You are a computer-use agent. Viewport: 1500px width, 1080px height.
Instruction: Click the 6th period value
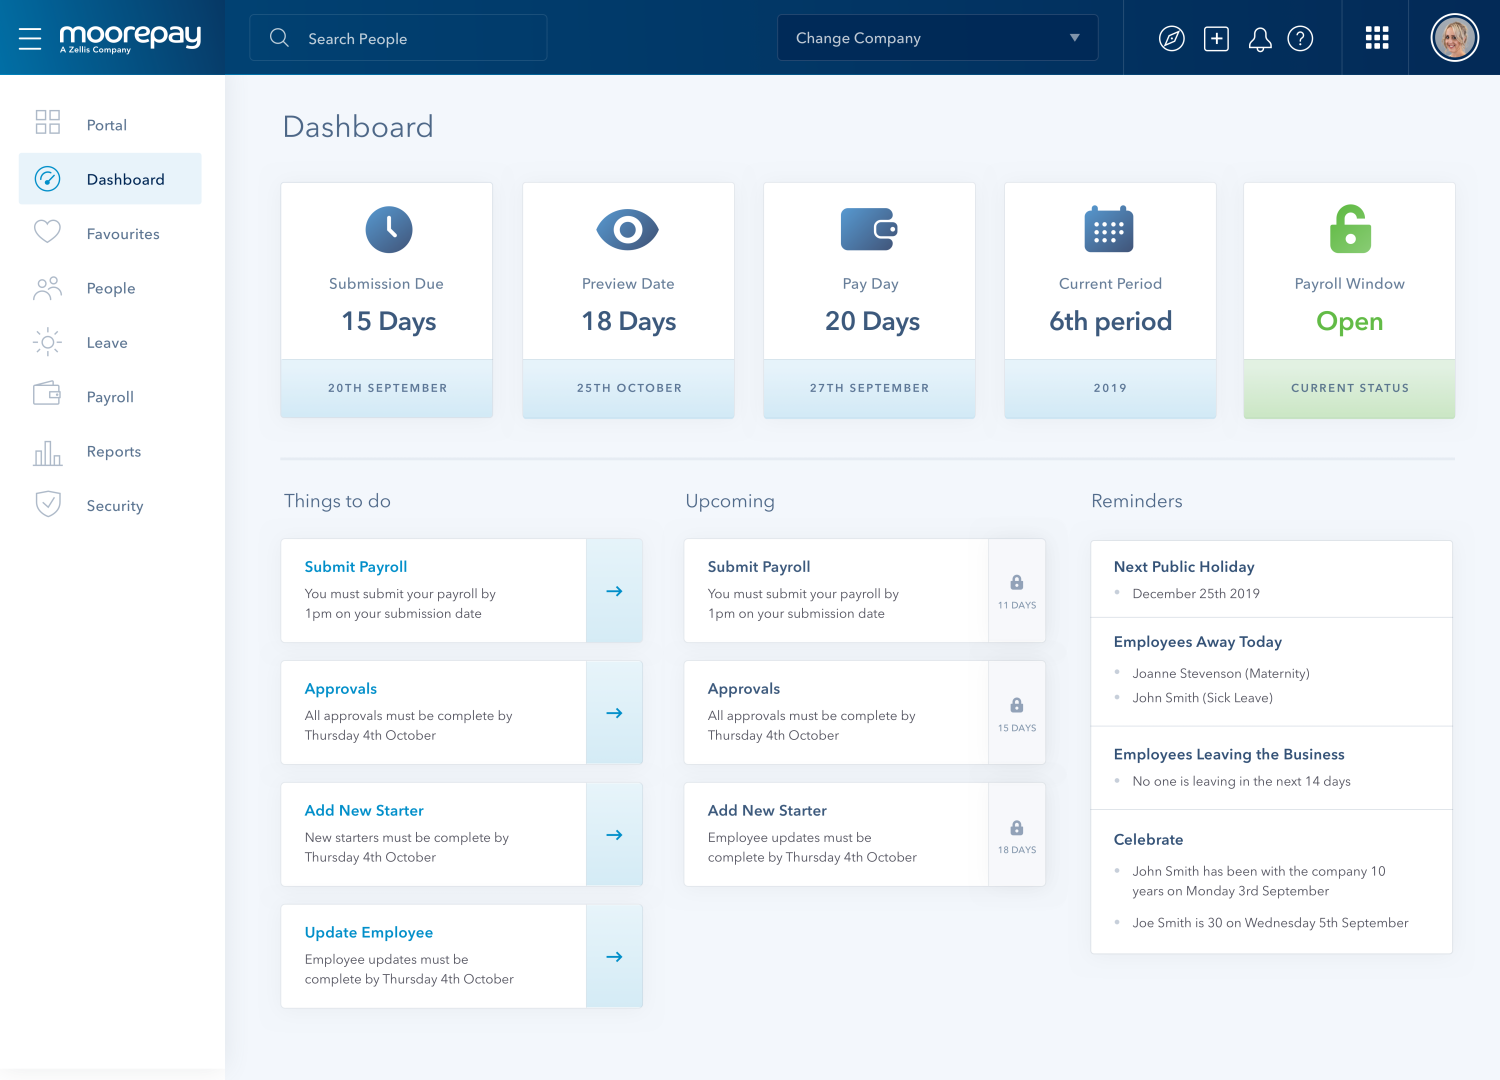point(1110,322)
